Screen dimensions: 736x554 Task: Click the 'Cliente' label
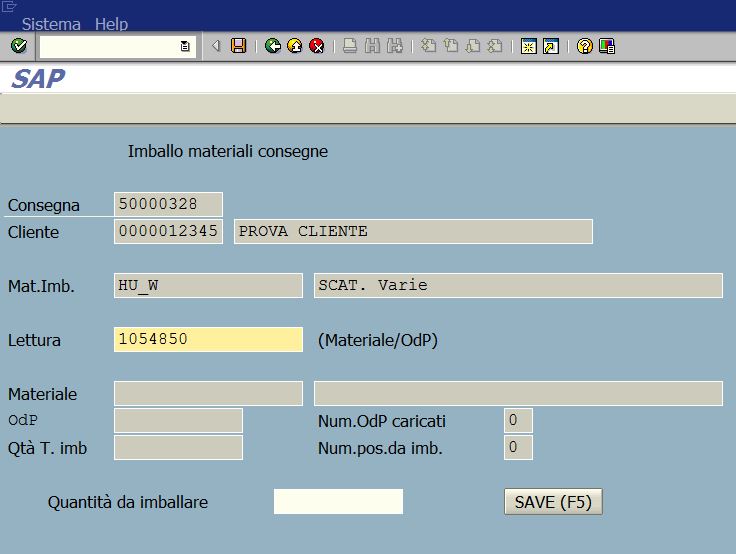click(x=33, y=232)
